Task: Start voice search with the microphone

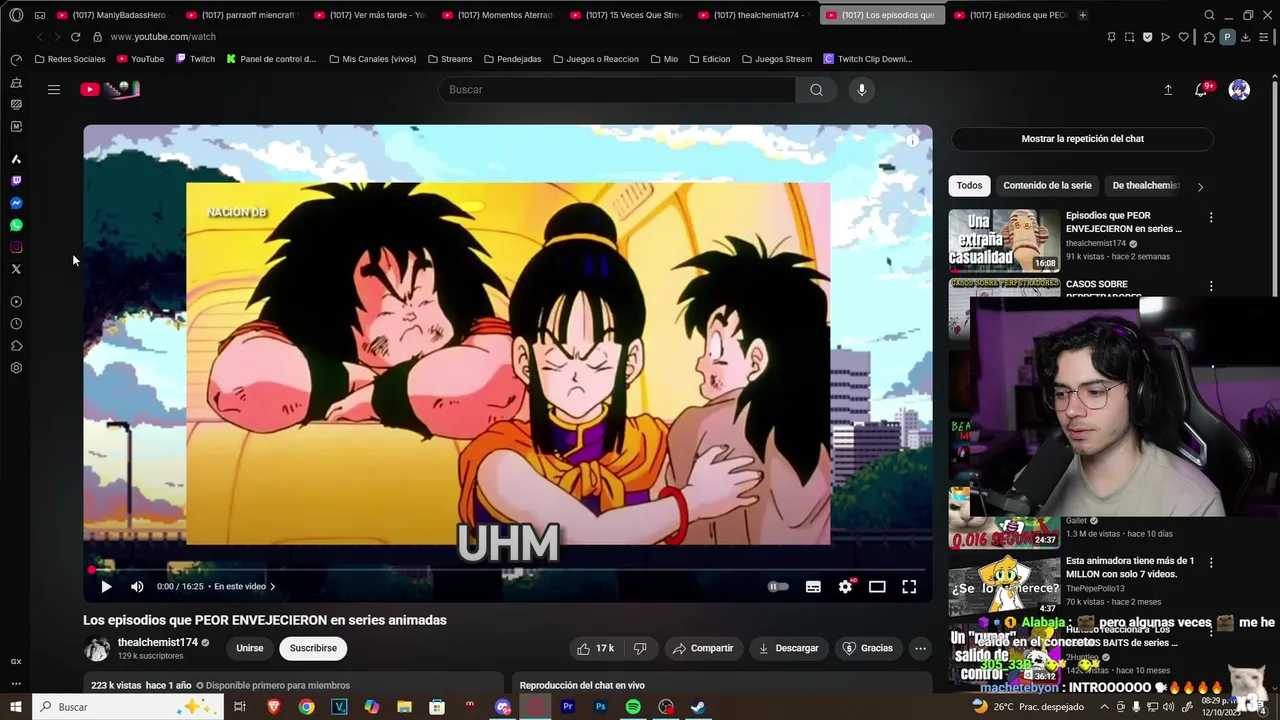Action: click(x=862, y=90)
